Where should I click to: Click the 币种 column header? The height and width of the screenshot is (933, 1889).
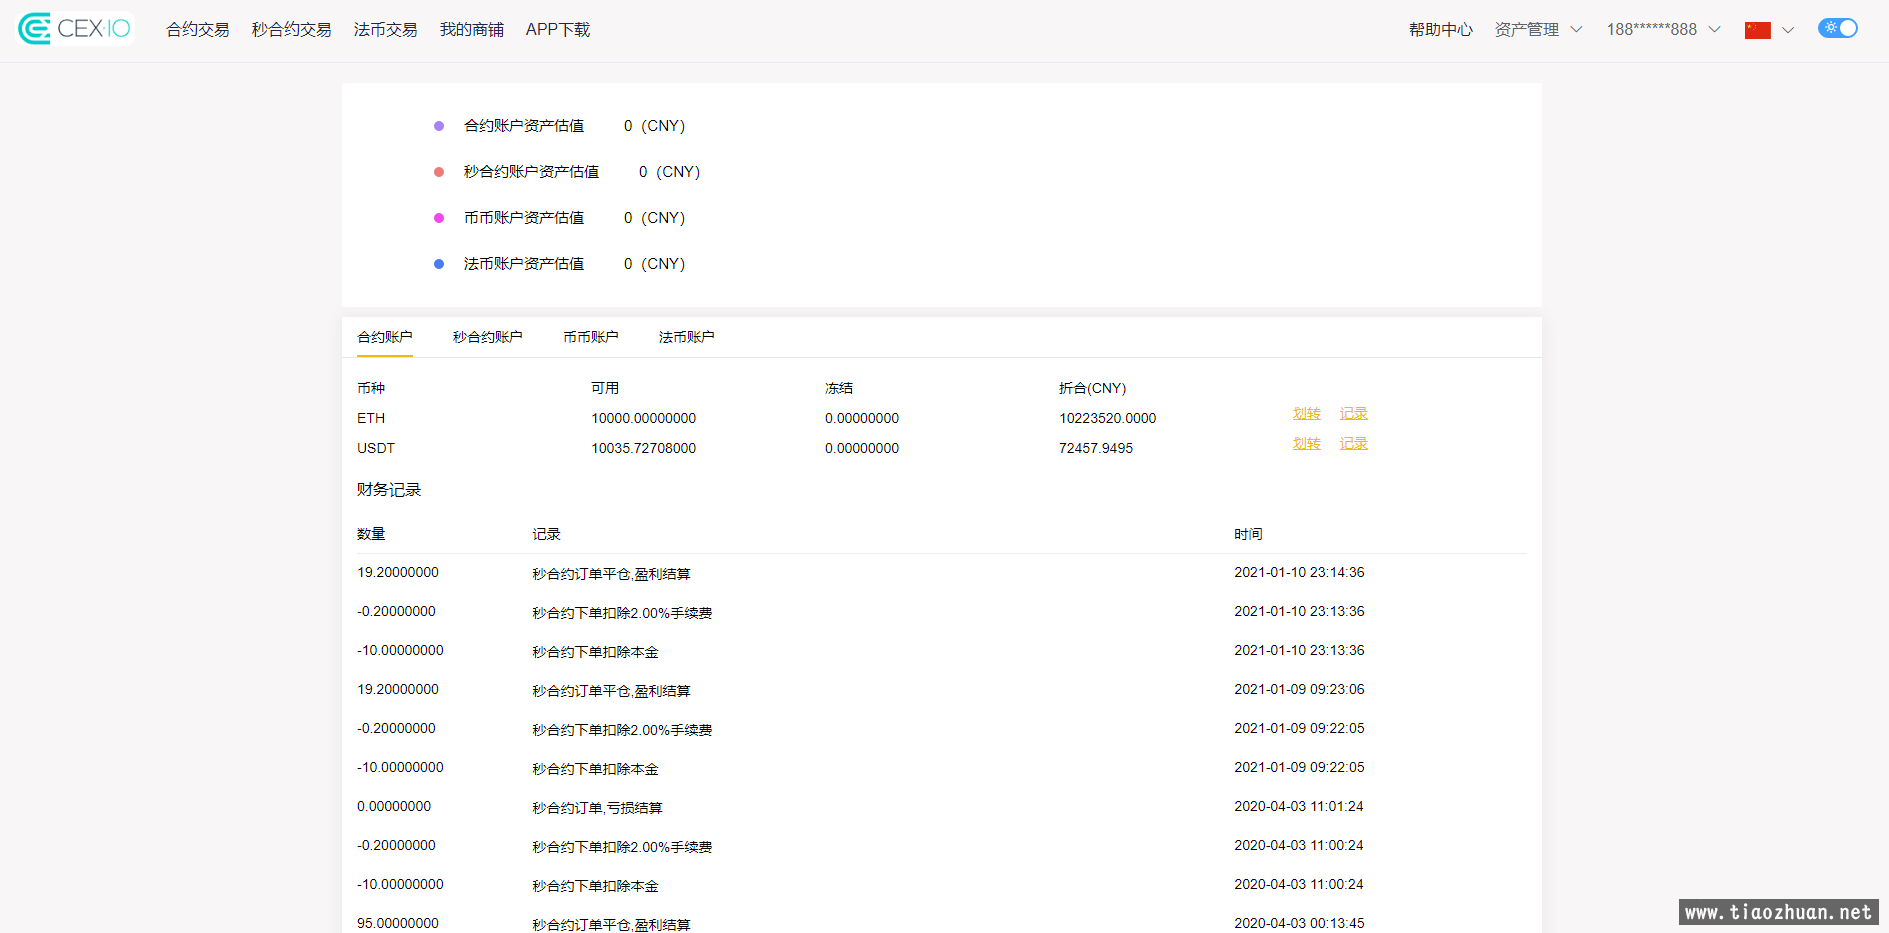tap(371, 388)
